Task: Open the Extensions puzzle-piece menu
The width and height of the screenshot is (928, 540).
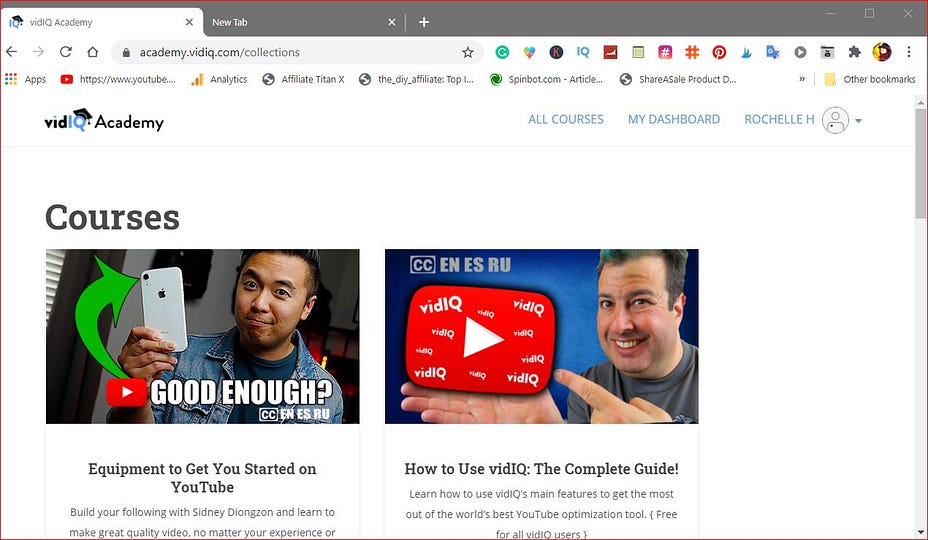Action: point(854,52)
